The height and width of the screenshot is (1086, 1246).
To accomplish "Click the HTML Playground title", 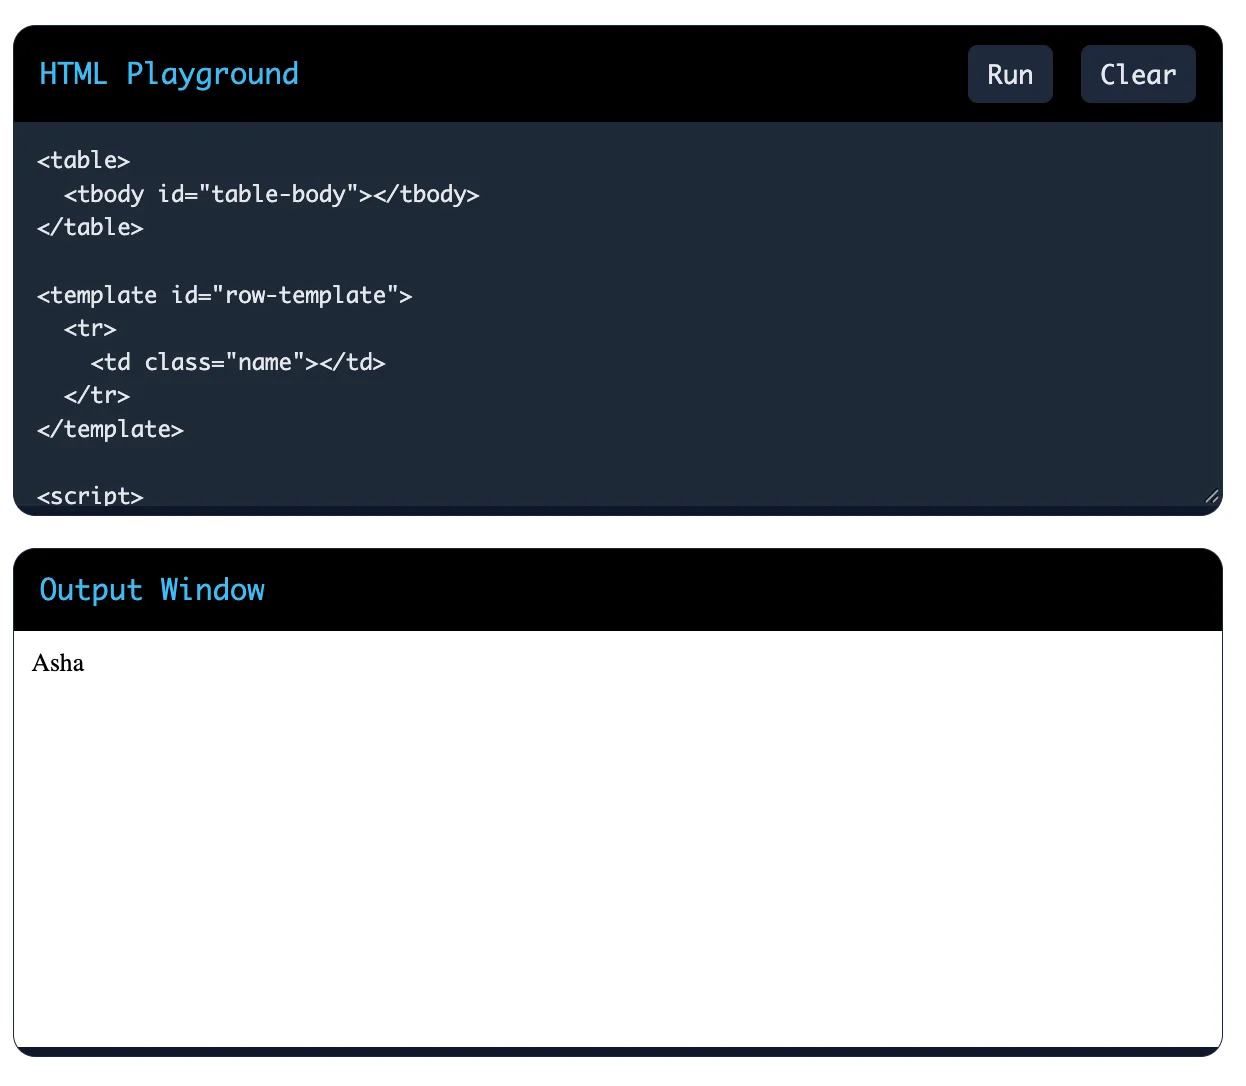I will click(169, 74).
